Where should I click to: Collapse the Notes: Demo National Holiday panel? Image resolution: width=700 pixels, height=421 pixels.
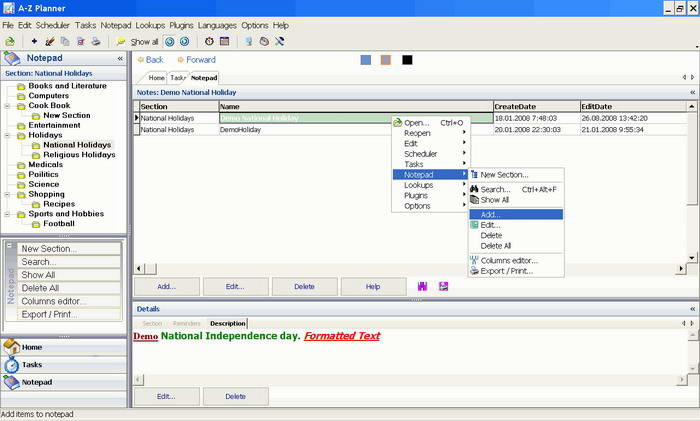click(x=692, y=92)
